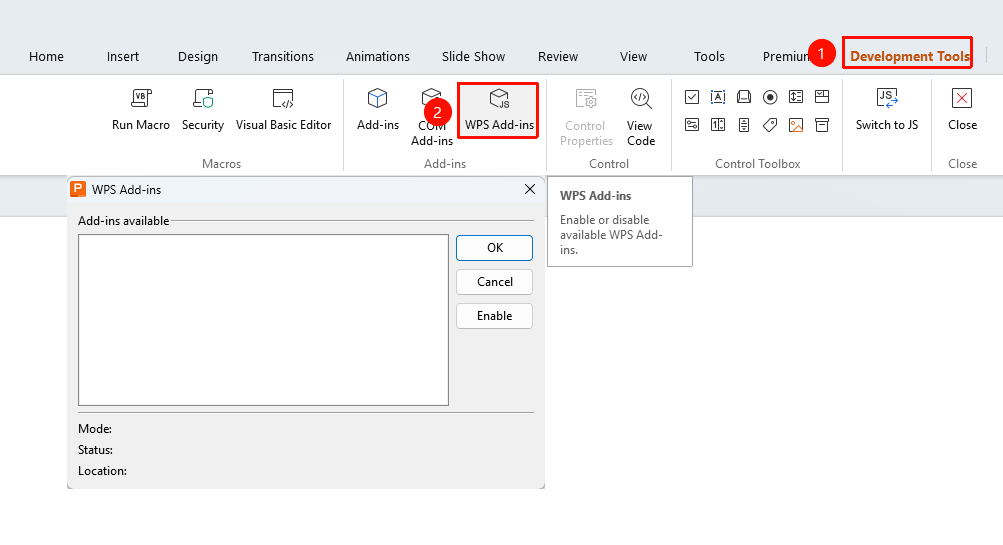Screen dimensions: 1003x545
Task: Click the 'Status:' label
Action: pos(95,450)
